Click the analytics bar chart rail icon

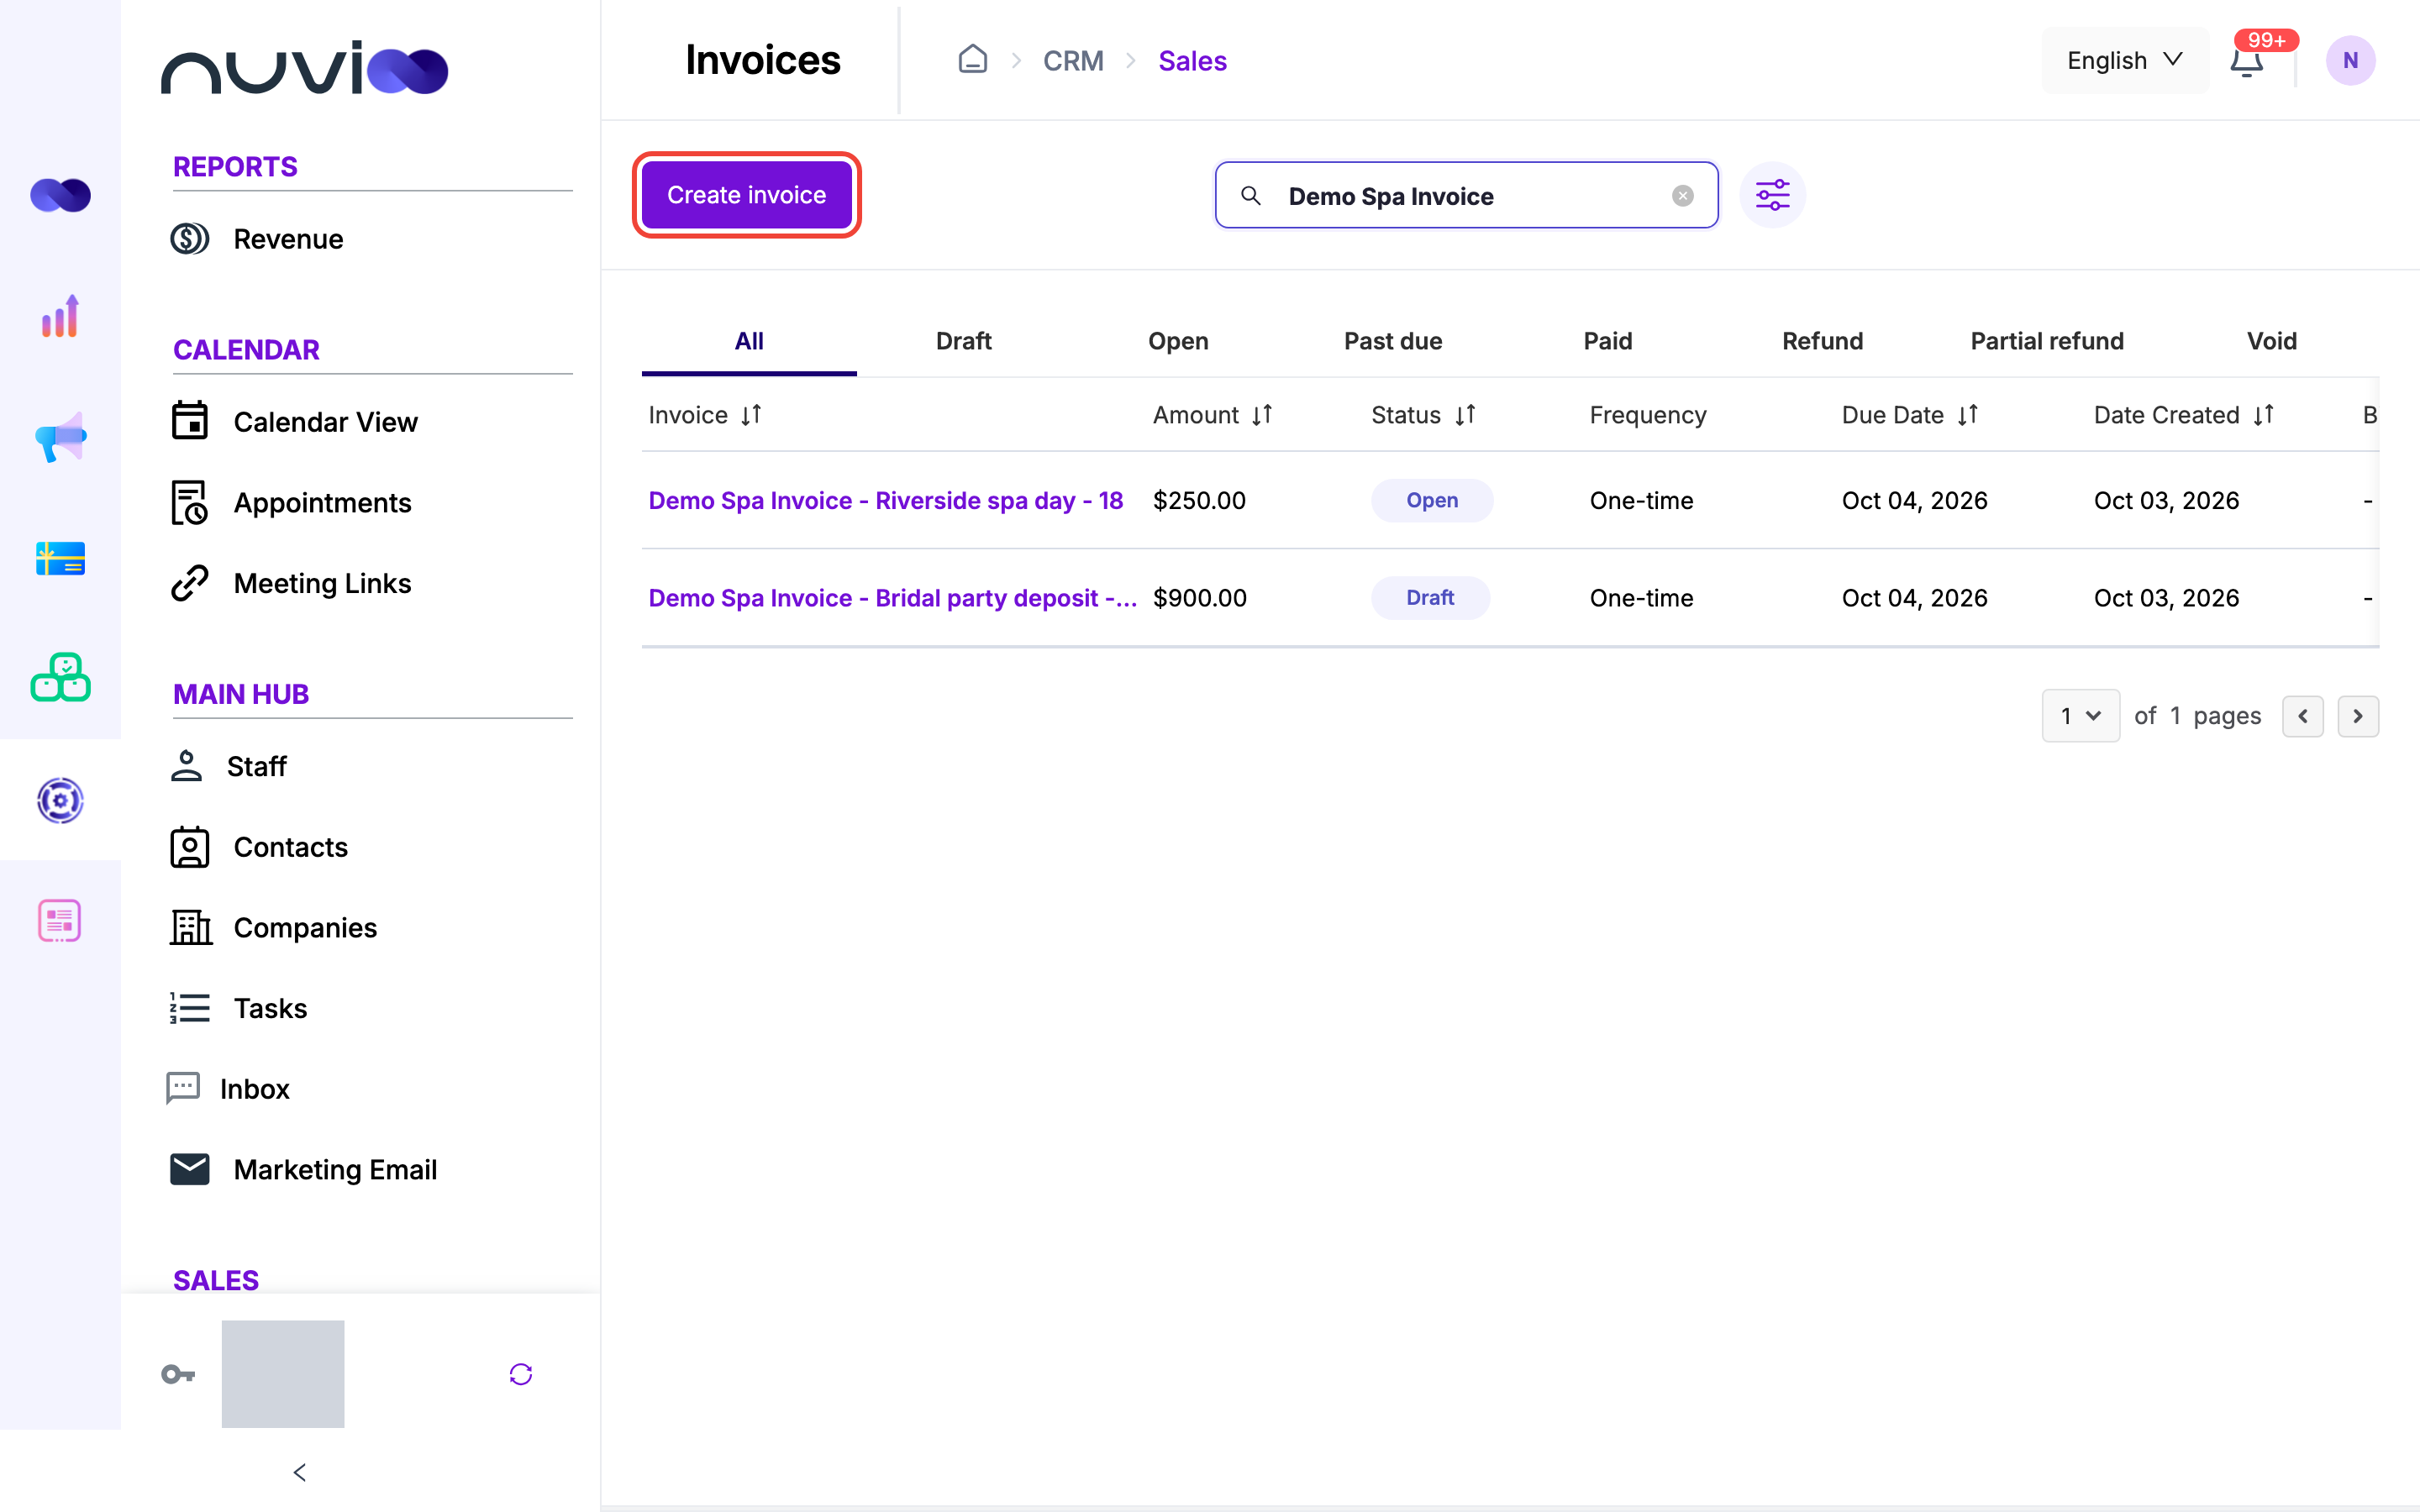[60, 316]
